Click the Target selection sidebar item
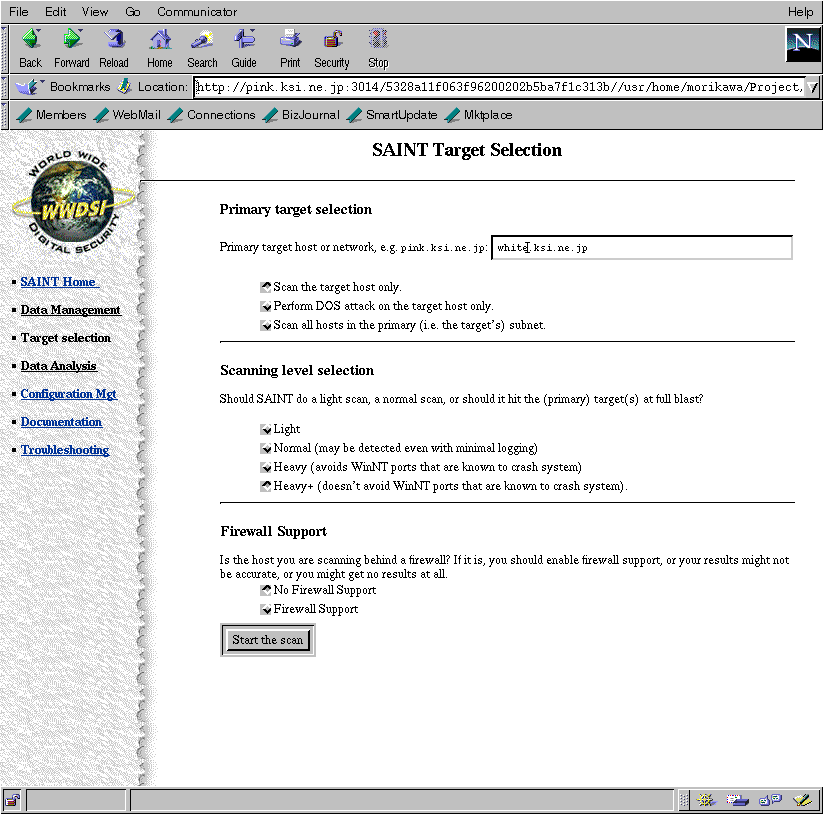 point(66,338)
